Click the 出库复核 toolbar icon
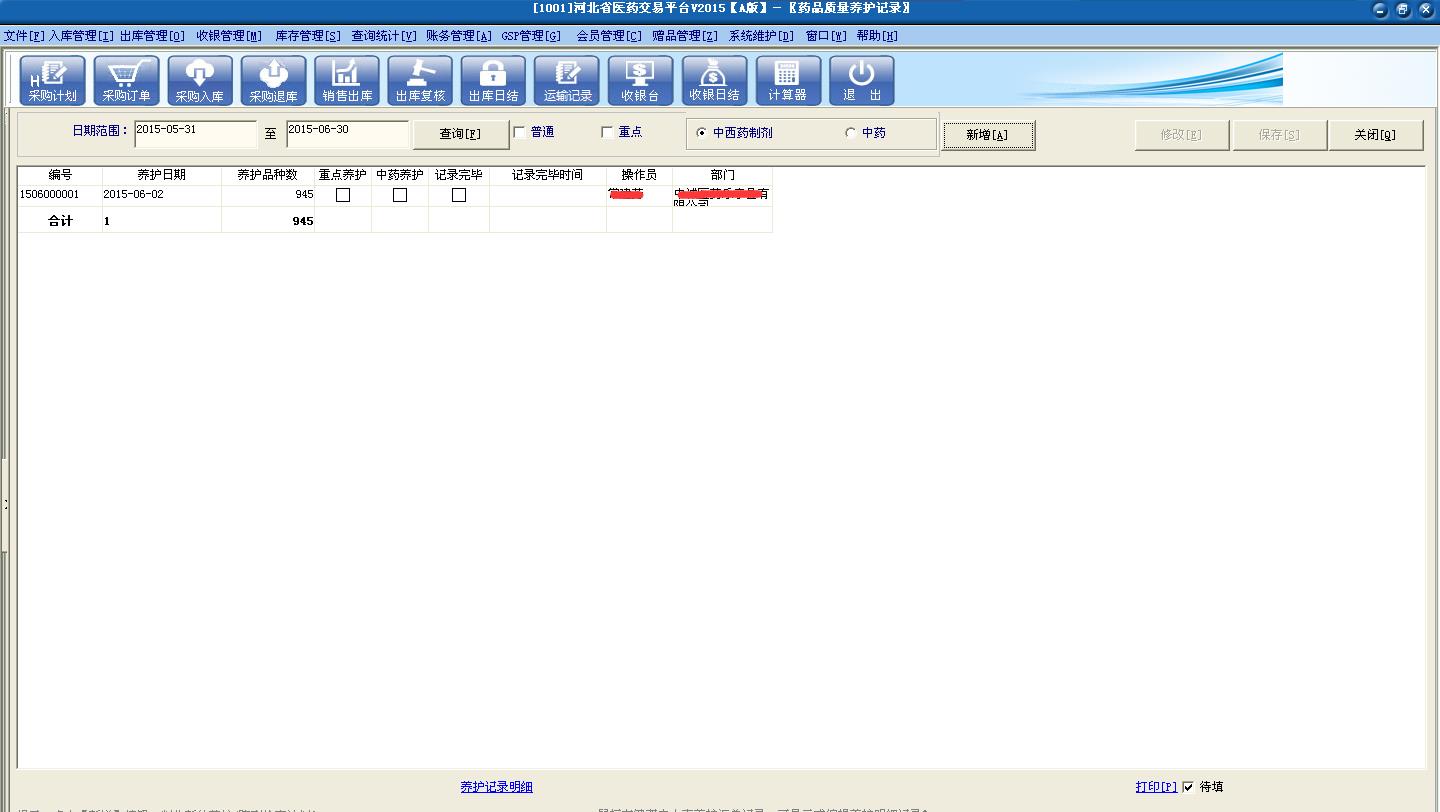 (420, 81)
